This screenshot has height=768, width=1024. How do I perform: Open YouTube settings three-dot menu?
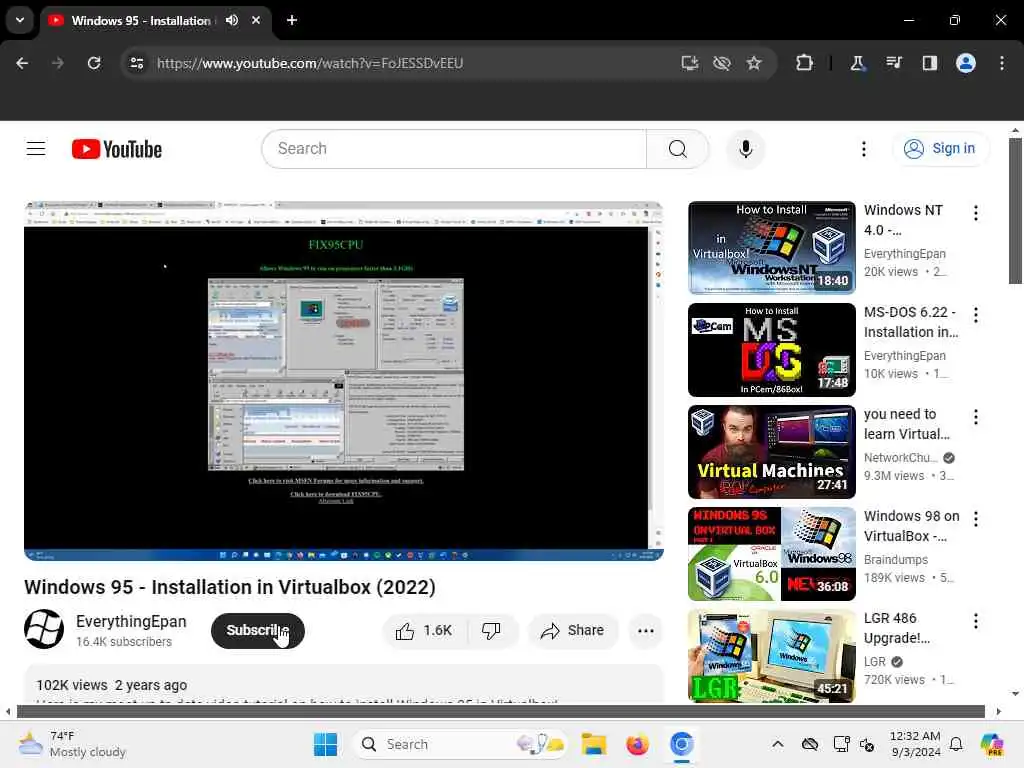863,149
